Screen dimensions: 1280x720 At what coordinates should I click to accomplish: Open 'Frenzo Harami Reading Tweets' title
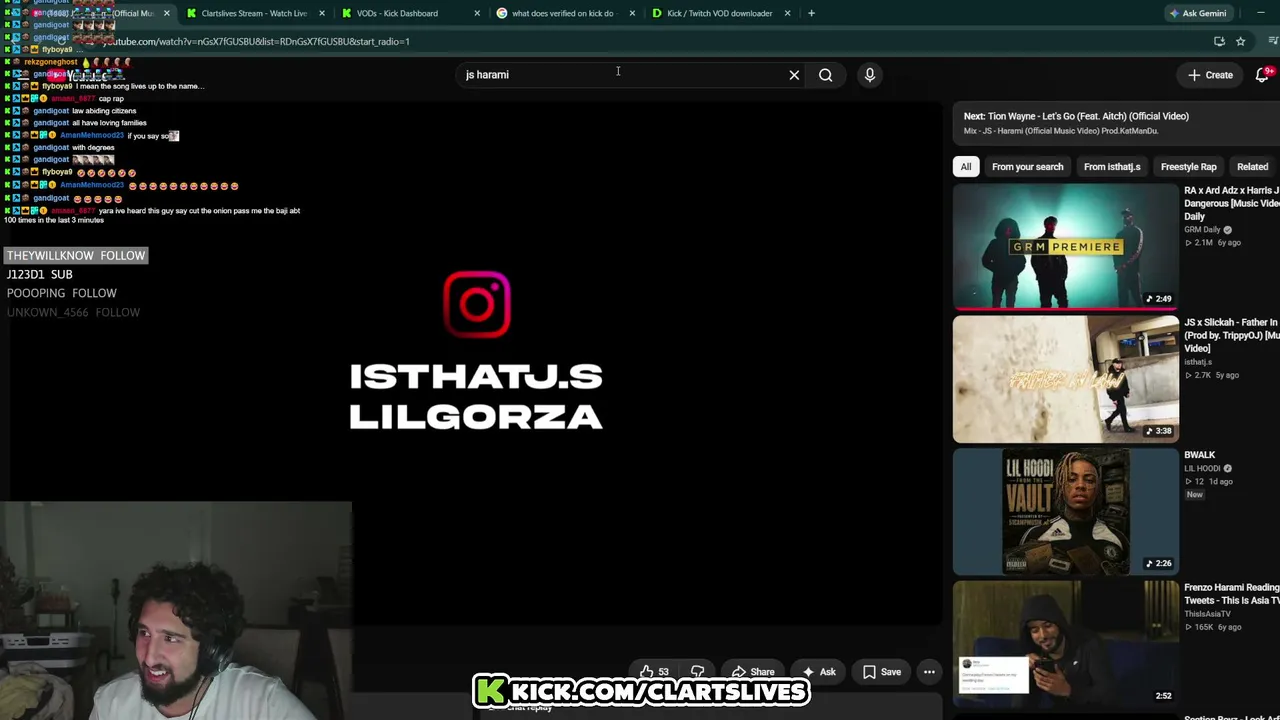pyautogui.click(x=1232, y=594)
